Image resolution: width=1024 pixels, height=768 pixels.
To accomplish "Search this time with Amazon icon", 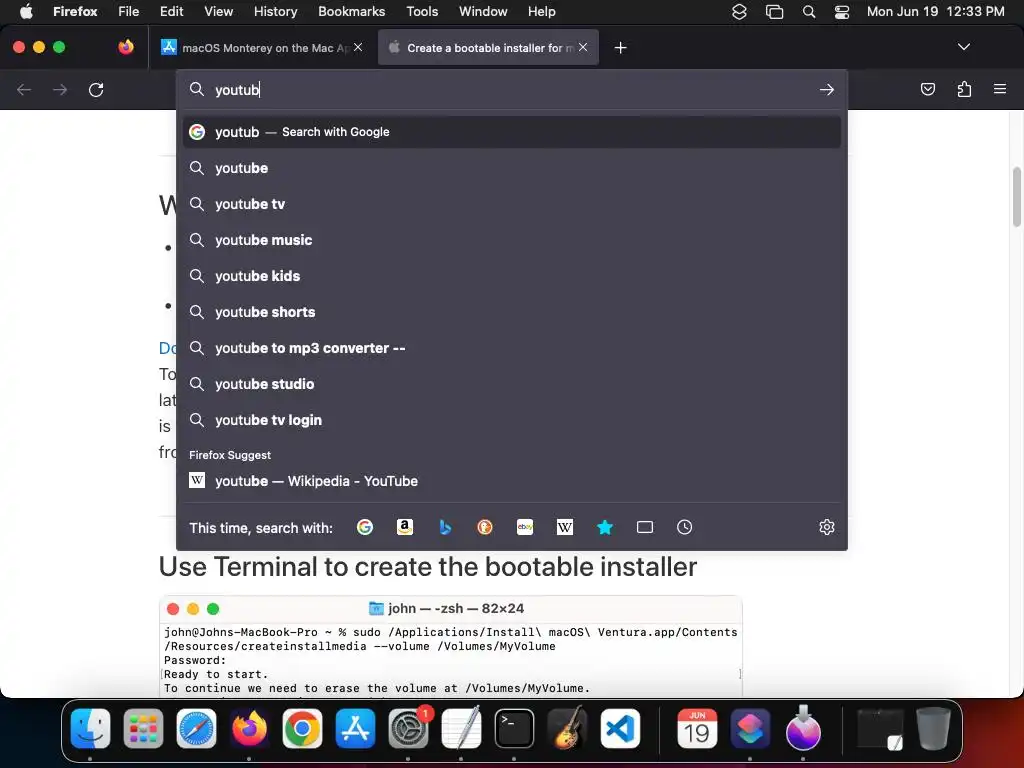I will [x=405, y=527].
